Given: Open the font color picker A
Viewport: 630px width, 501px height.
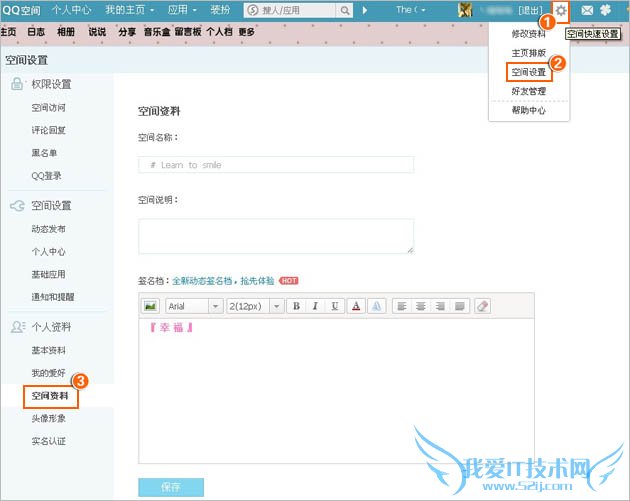Looking at the screenshot, I should (357, 306).
